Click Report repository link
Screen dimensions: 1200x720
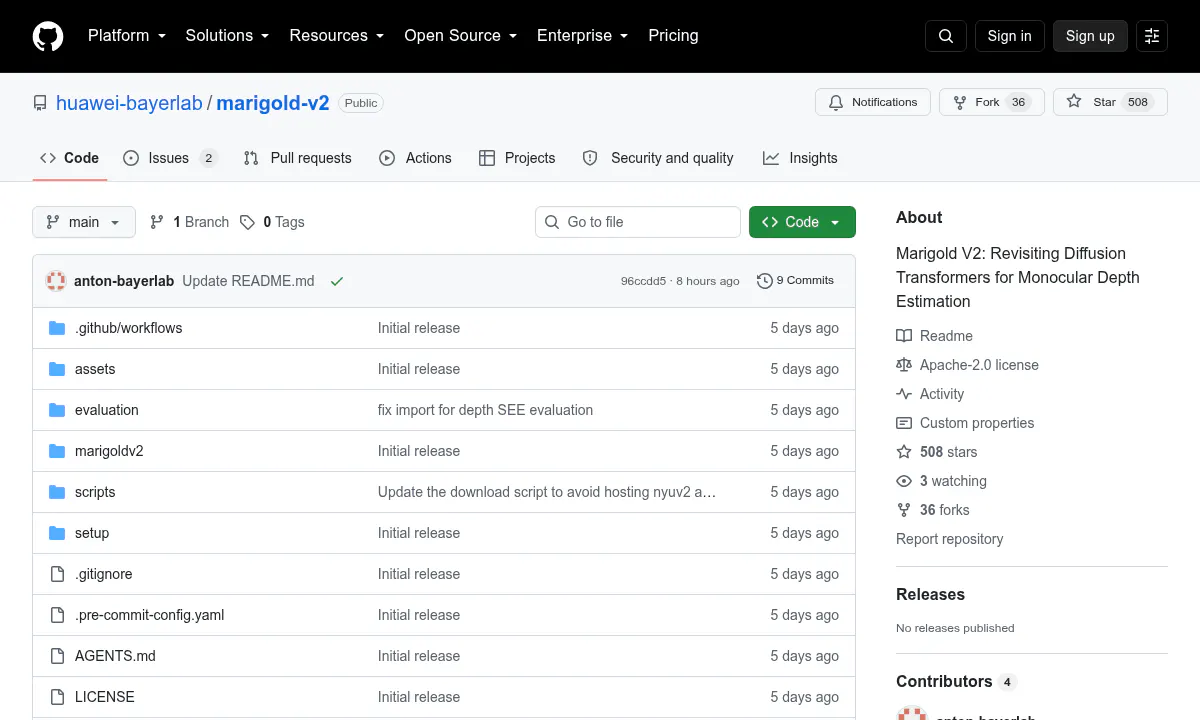pos(949,539)
